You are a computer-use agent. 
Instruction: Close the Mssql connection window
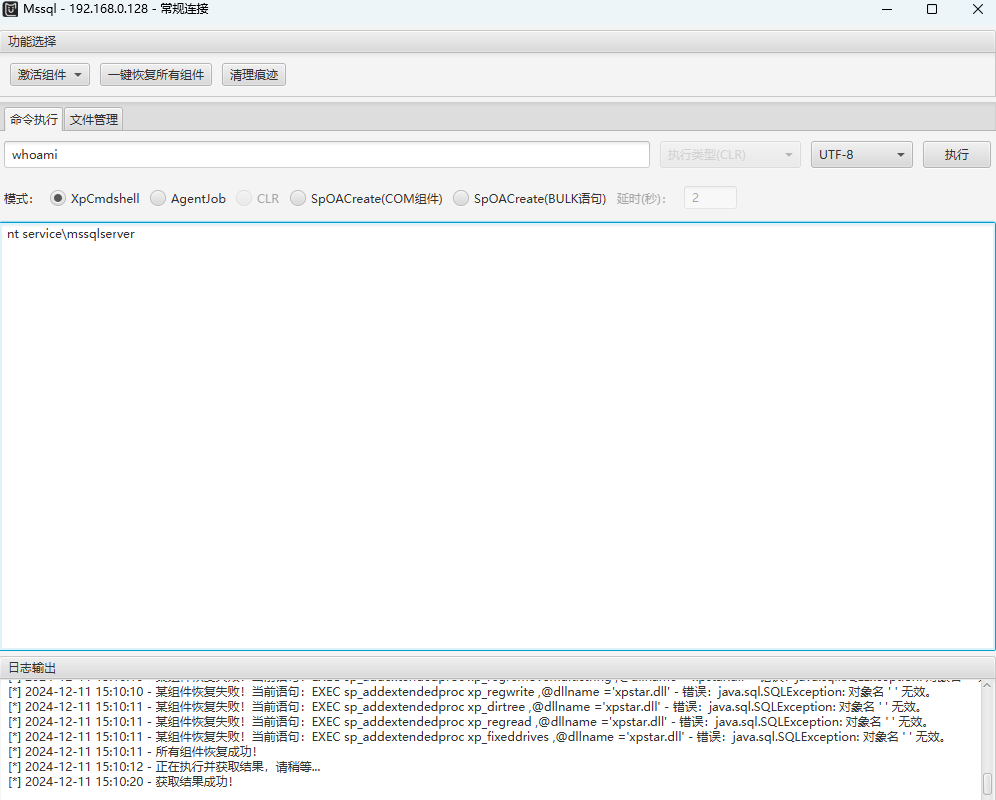pyautogui.click(x=977, y=10)
